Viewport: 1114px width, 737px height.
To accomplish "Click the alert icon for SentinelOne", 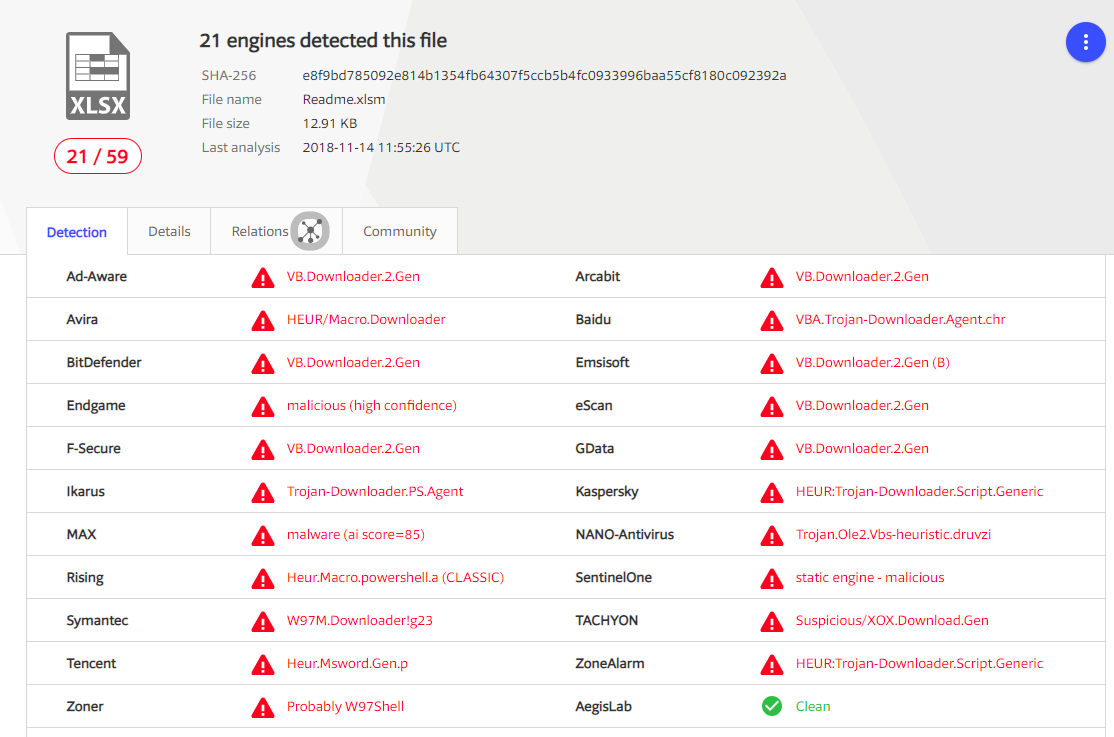I will tap(771, 578).
